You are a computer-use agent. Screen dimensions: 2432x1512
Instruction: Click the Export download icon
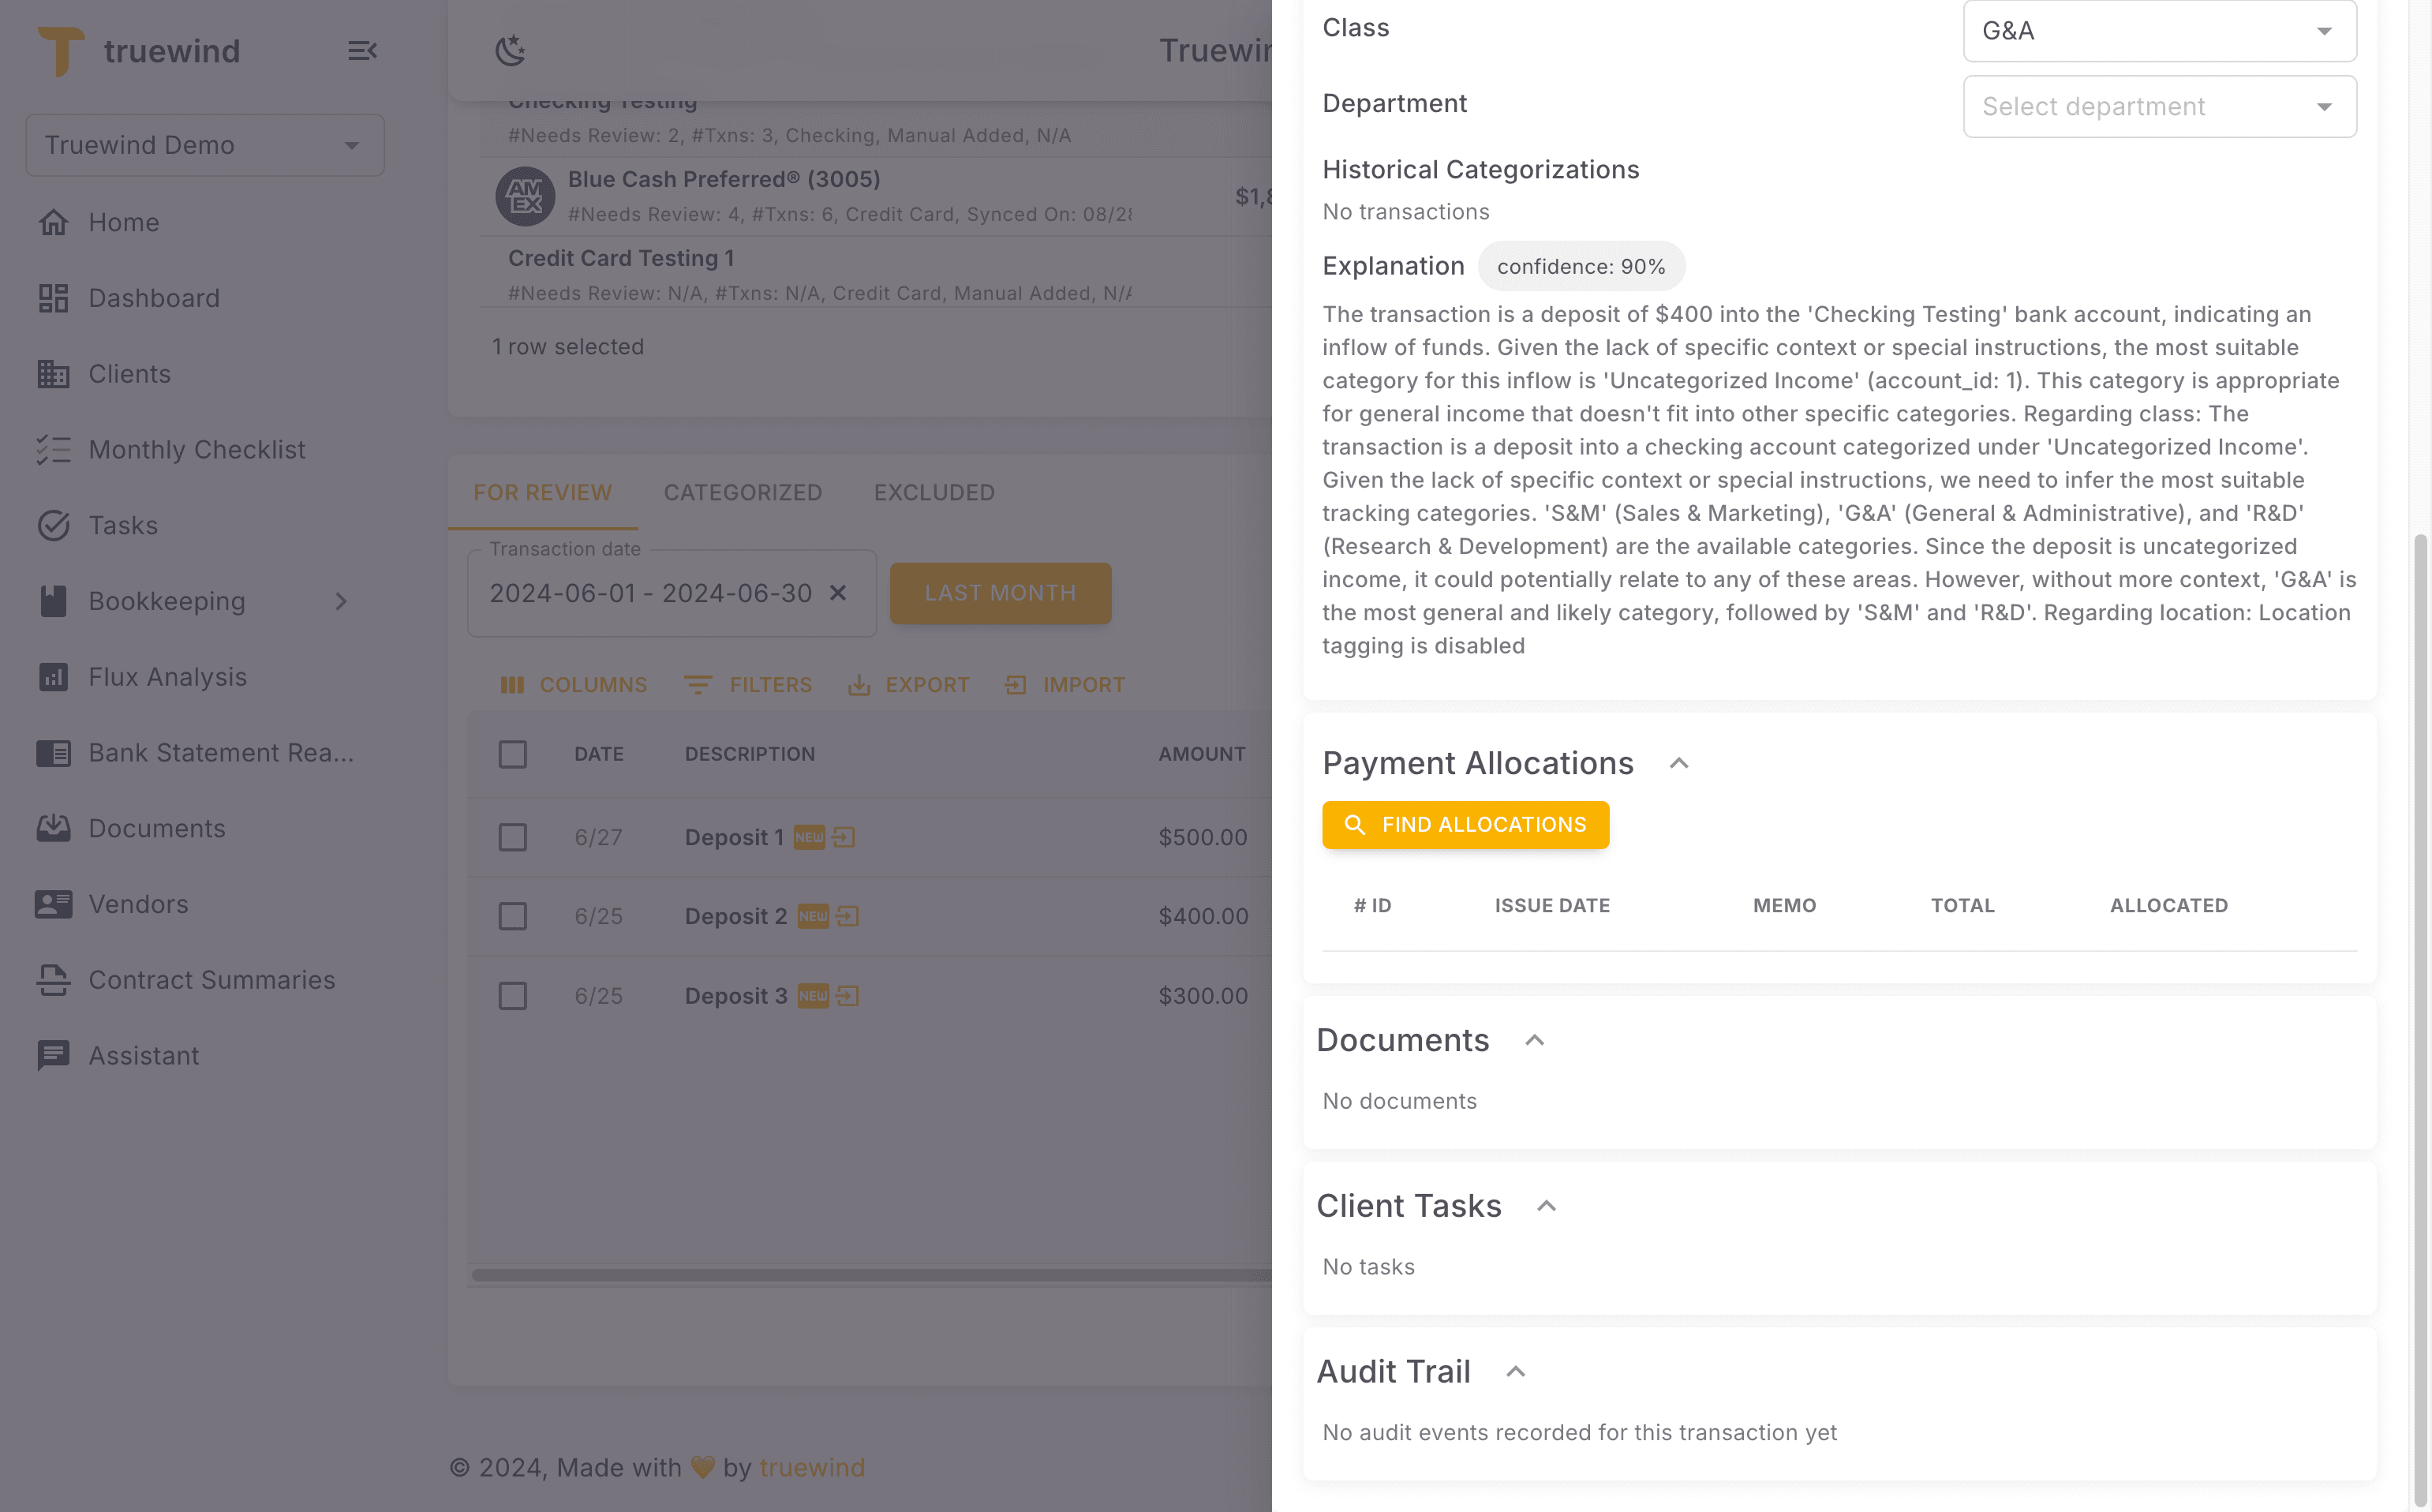[861, 685]
